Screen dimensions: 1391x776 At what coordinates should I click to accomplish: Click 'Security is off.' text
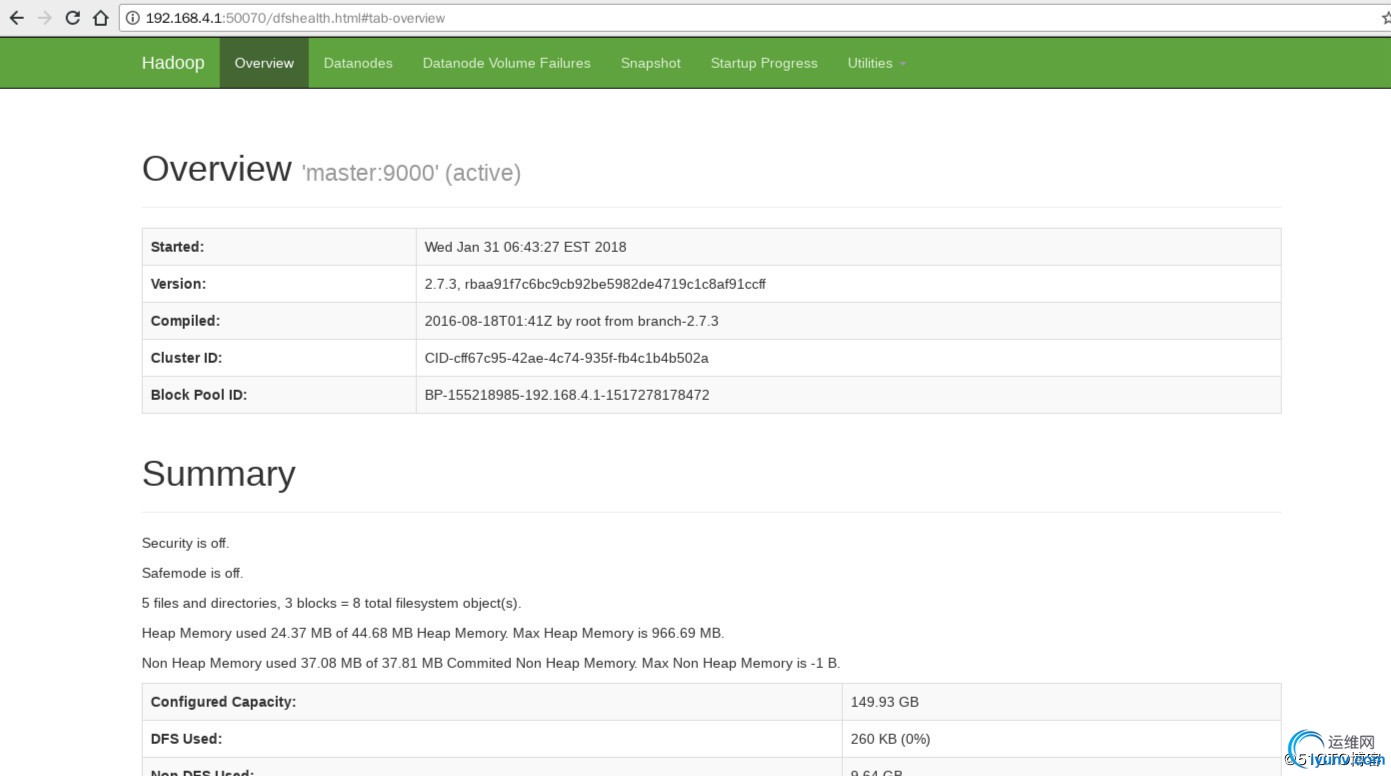186,543
